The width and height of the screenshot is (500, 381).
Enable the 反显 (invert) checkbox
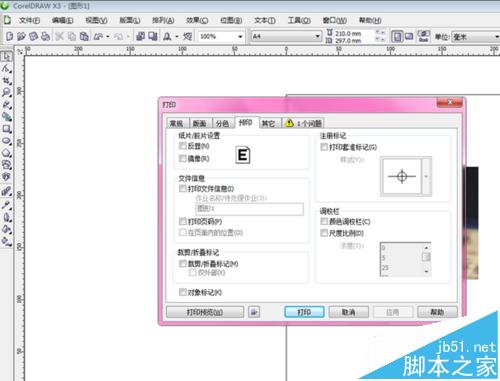pyautogui.click(x=182, y=146)
